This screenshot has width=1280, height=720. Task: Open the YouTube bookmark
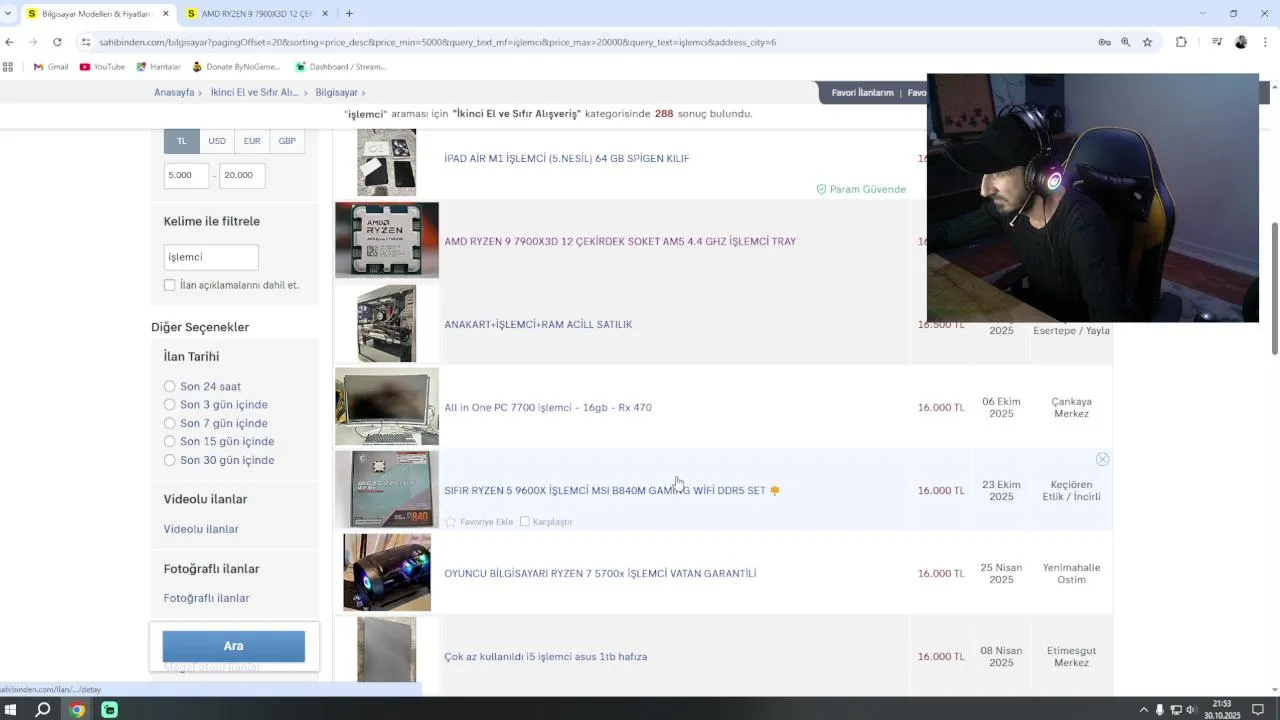coord(102,67)
